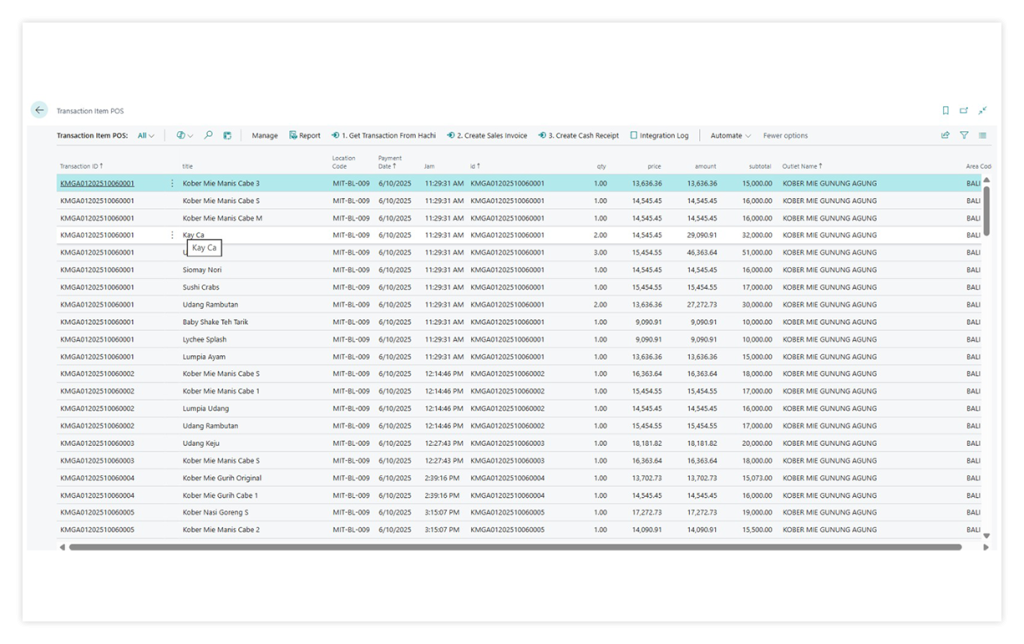Click the vertical scrollbar thumb
Viewport: 1024px width, 644px height.
tap(987, 210)
